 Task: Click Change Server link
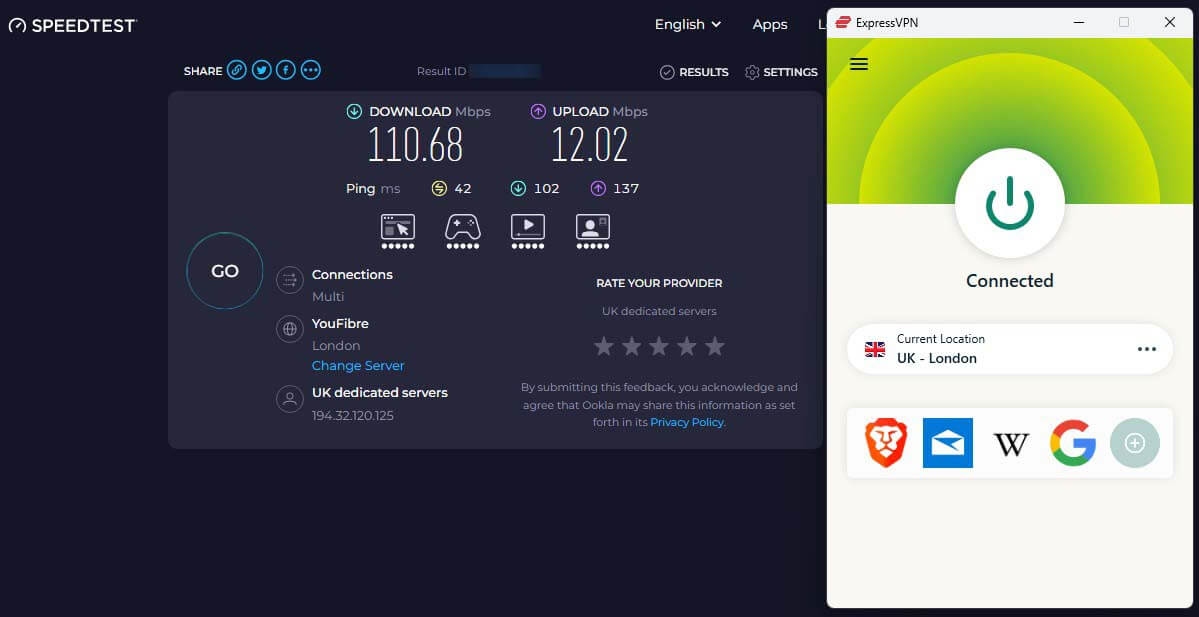[358, 365]
